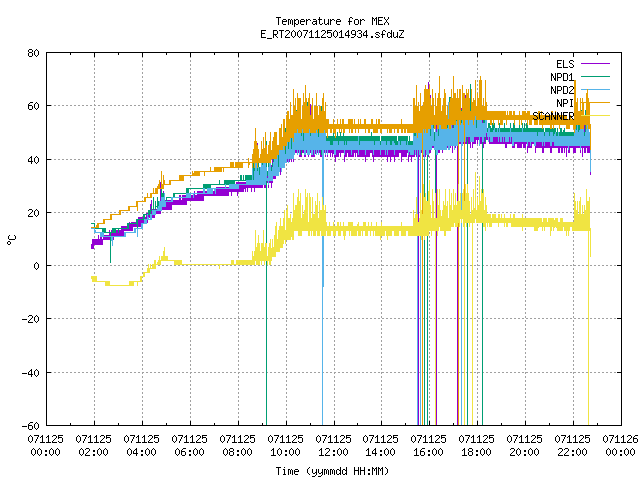Click the x-axis tick label 071125 14:00
The width and height of the screenshot is (640, 480).
(x=380, y=446)
